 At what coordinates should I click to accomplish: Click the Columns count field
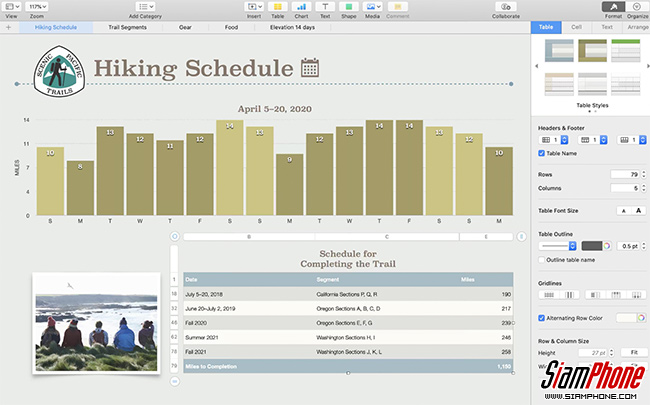click(625, 188)
